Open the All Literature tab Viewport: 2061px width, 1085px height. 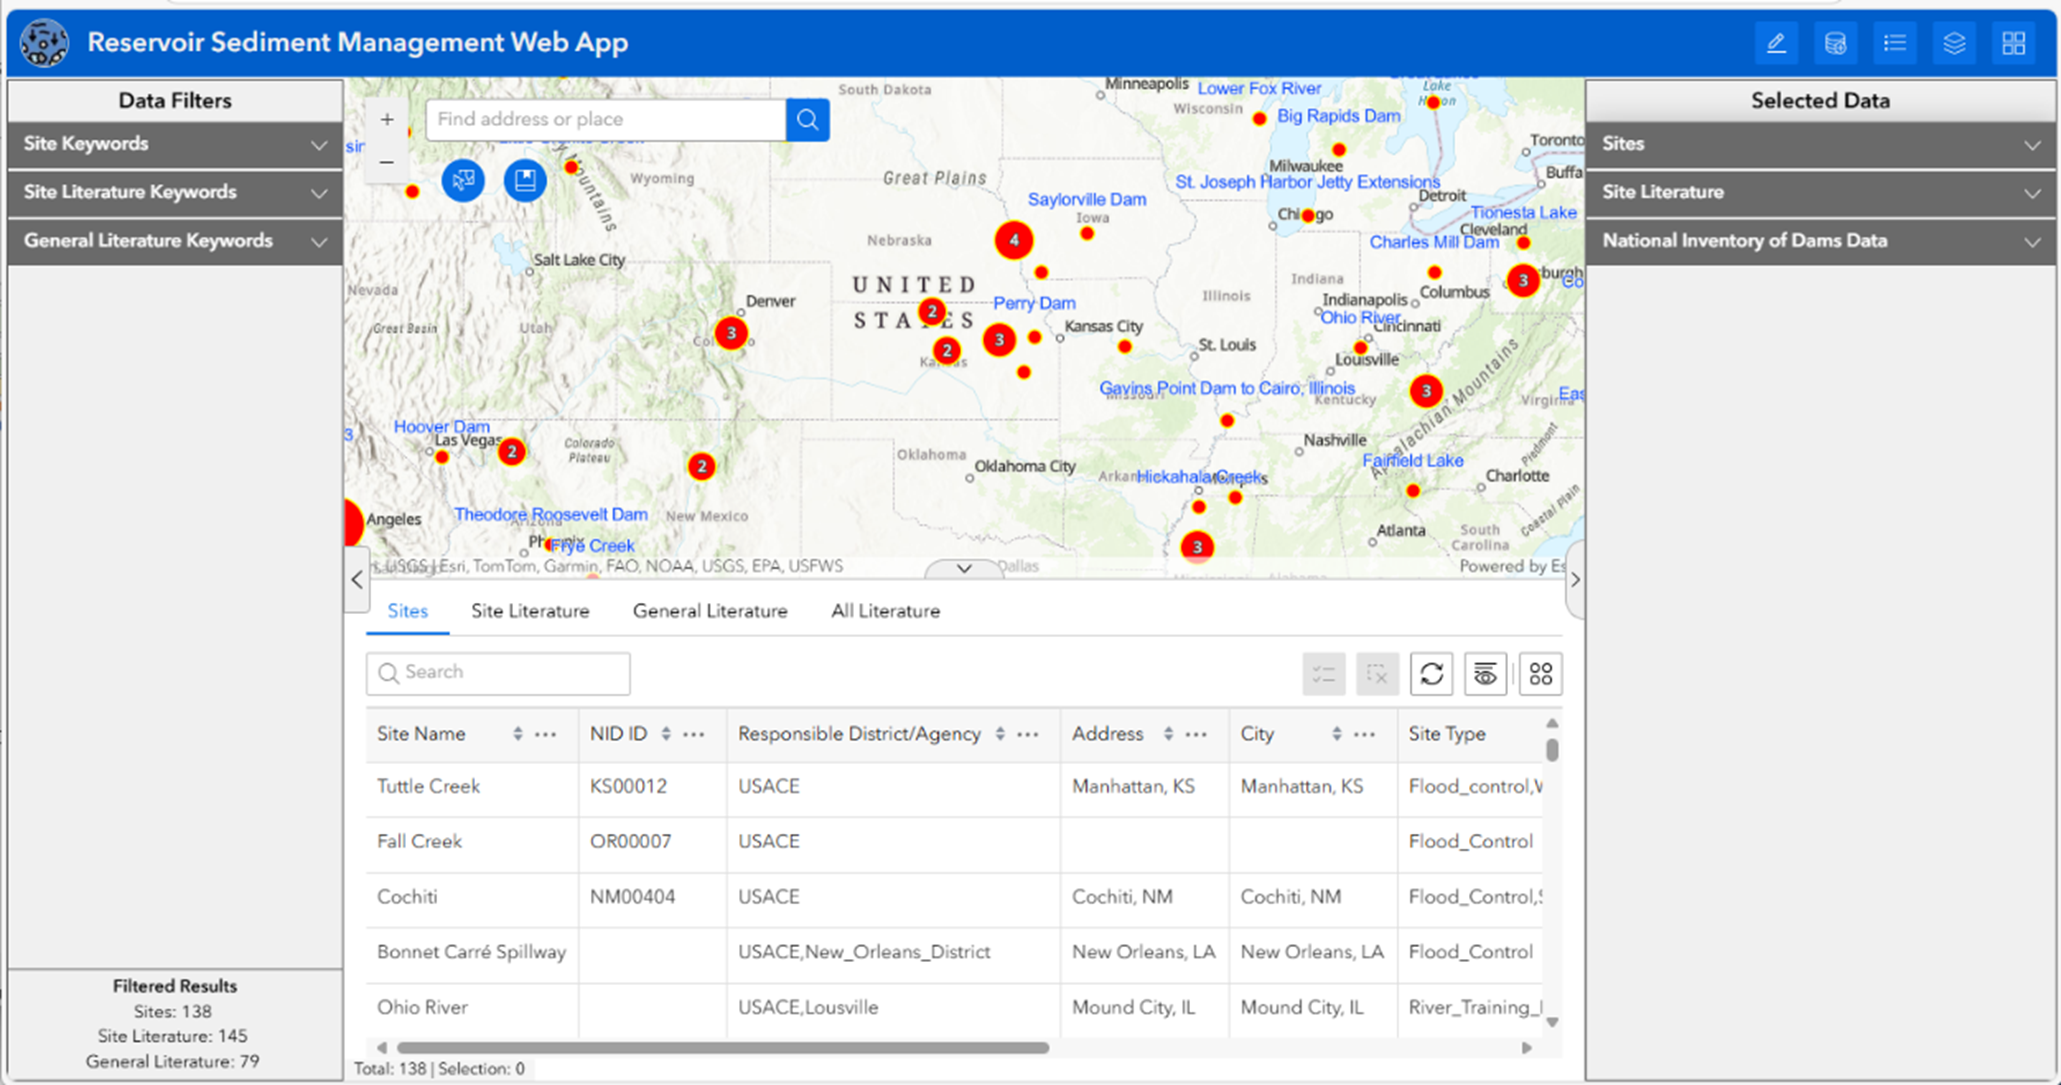[884, 611]
